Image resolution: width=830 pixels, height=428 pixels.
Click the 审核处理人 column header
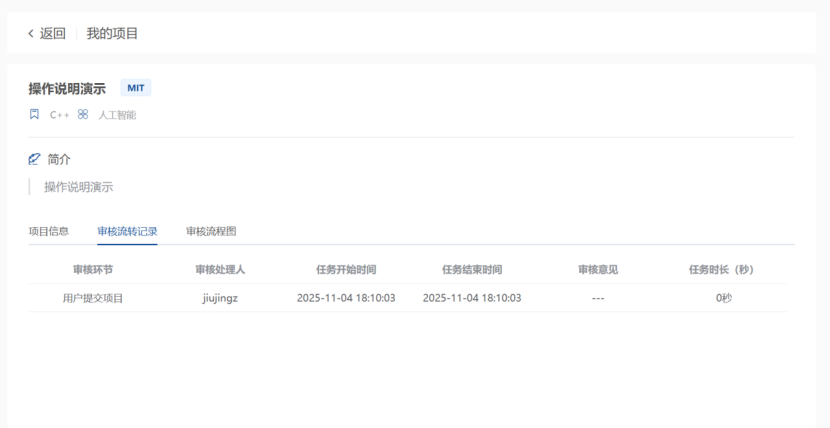[220, 270]
